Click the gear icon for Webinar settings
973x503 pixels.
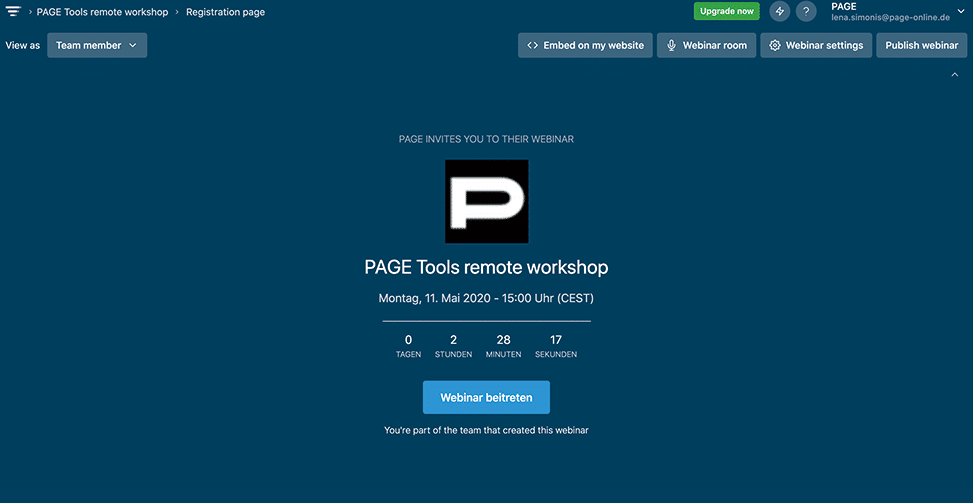coord(774,45)
